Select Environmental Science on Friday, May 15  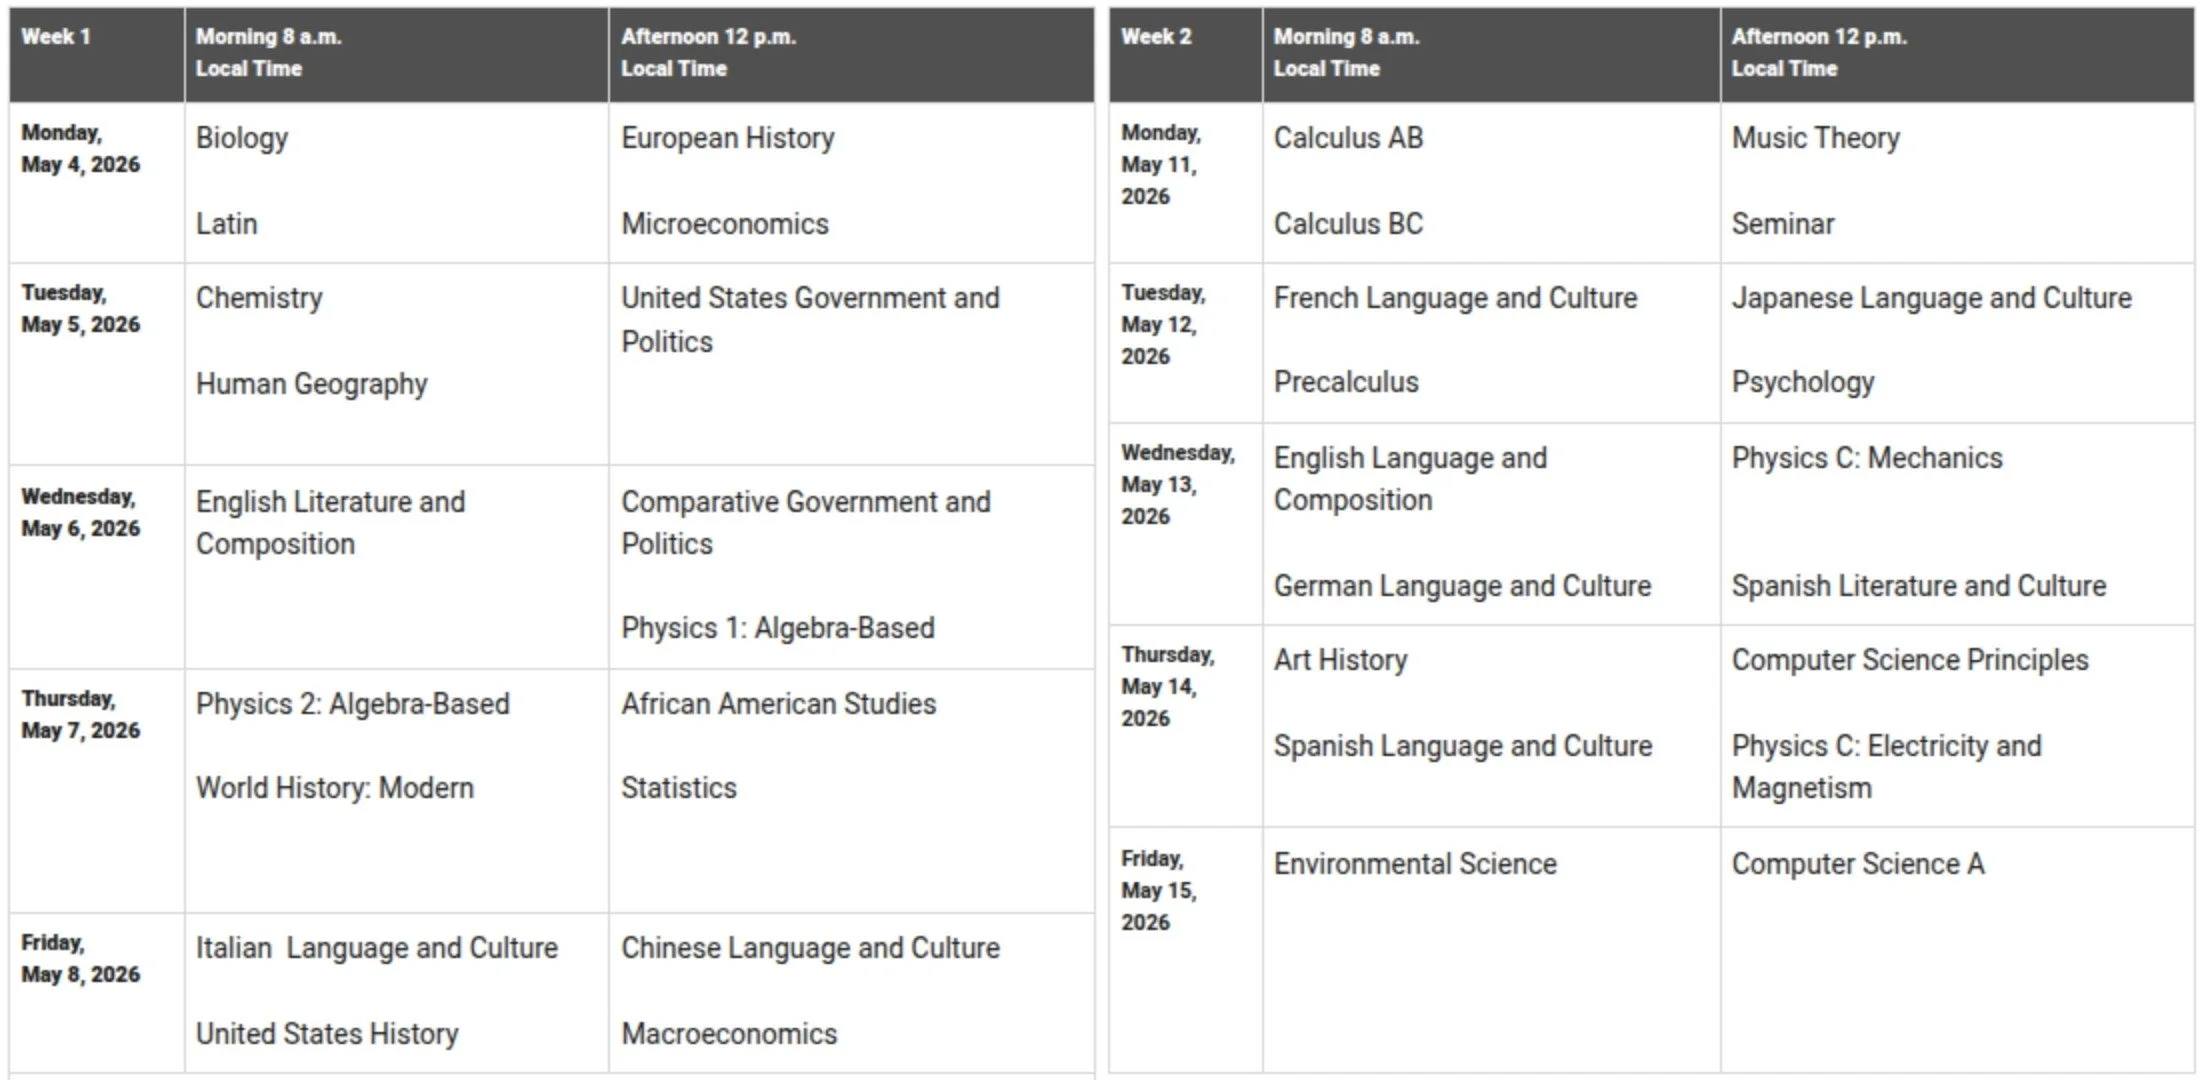1415,864
